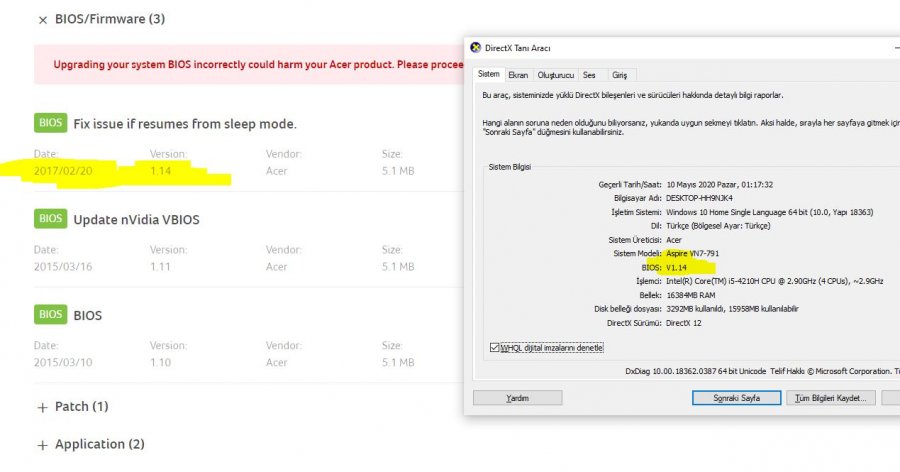Click the BIOS value V1.14 in DirectX

pyautogui.click(x=676, y=268)
